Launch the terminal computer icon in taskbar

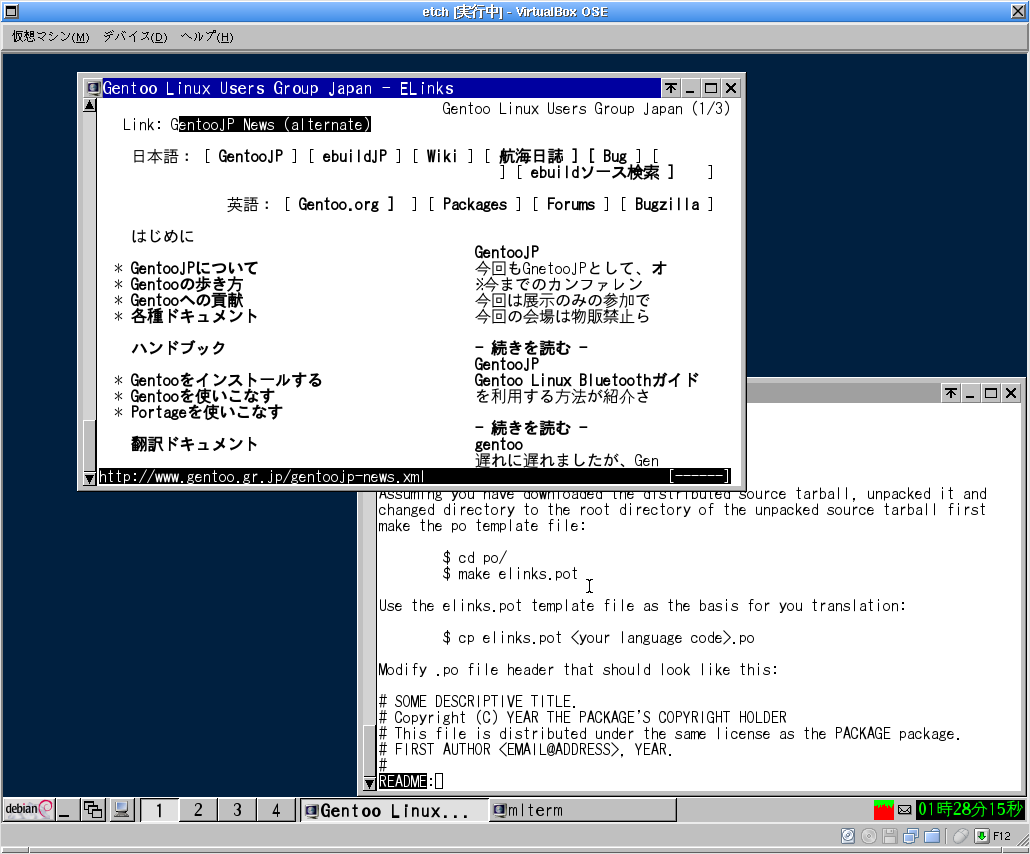pos(121,810)
